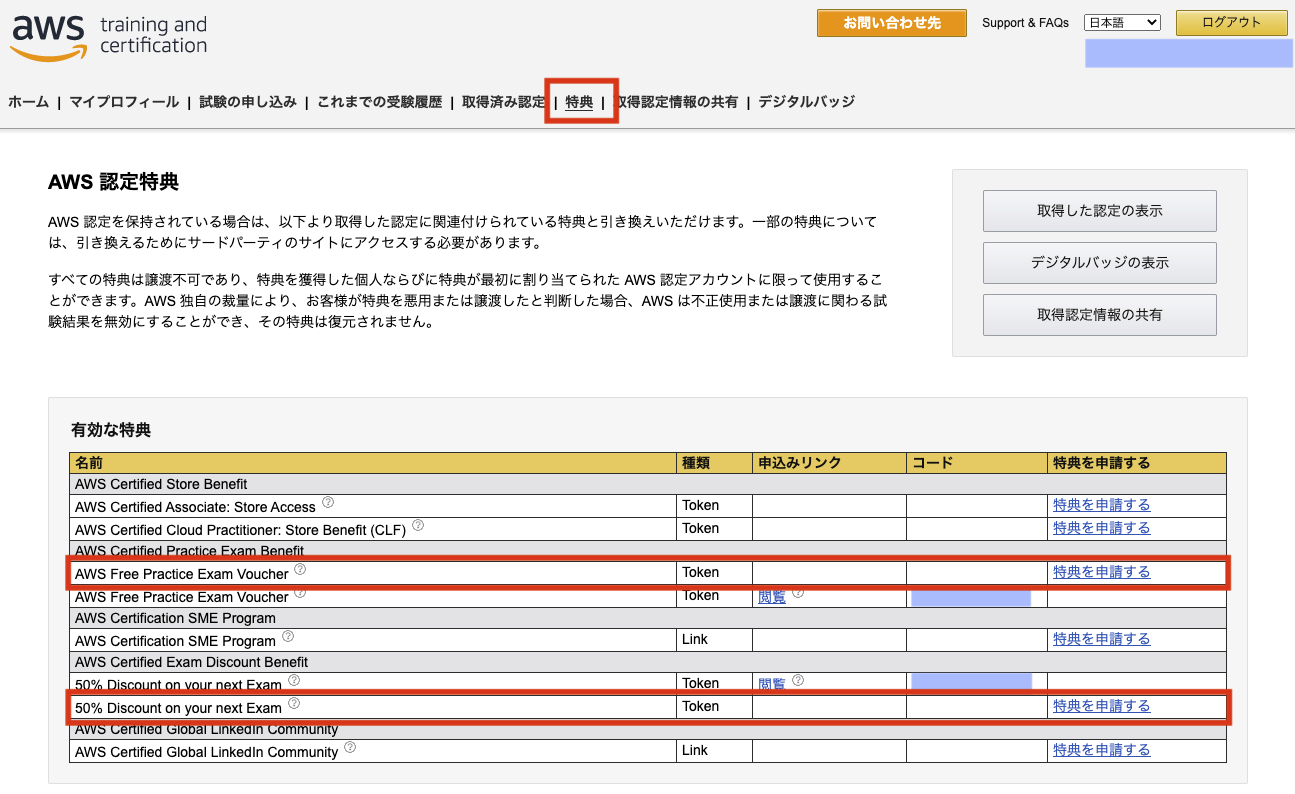Screen dimensions: 1295x794
Task: Click the コード column header
Action: [976, 463]
